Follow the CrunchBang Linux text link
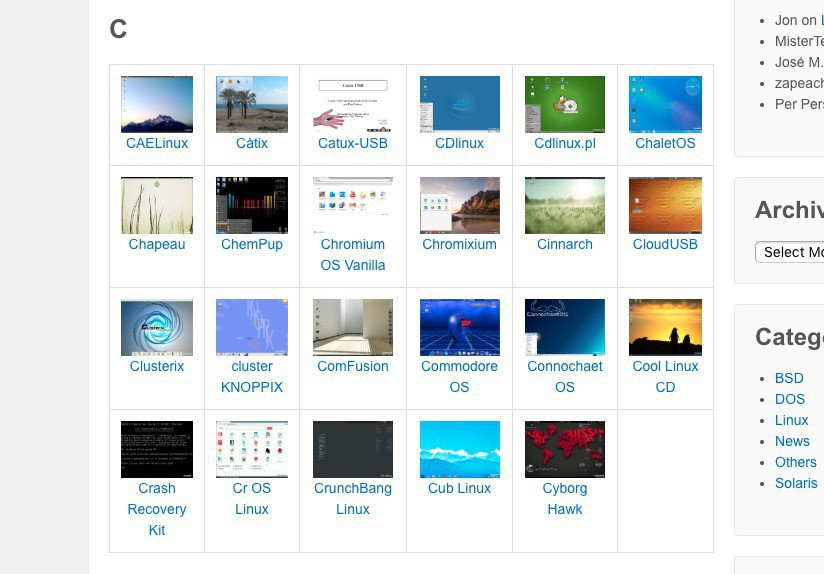824x574 pixels. pyautogui.click(x=353, y=498)
